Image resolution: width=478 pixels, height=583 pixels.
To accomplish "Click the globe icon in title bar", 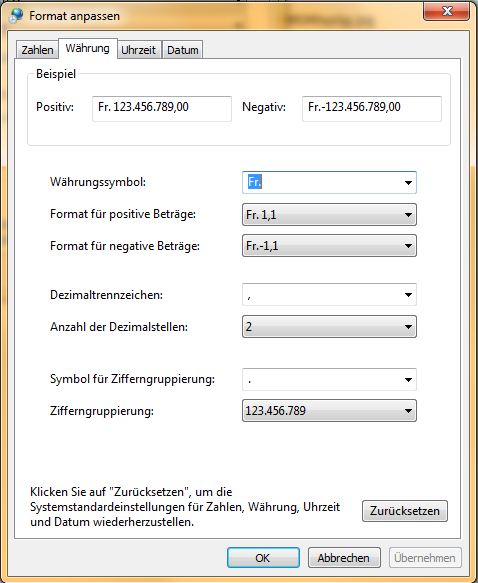I will pyautogui.click(x=16, y=16).
